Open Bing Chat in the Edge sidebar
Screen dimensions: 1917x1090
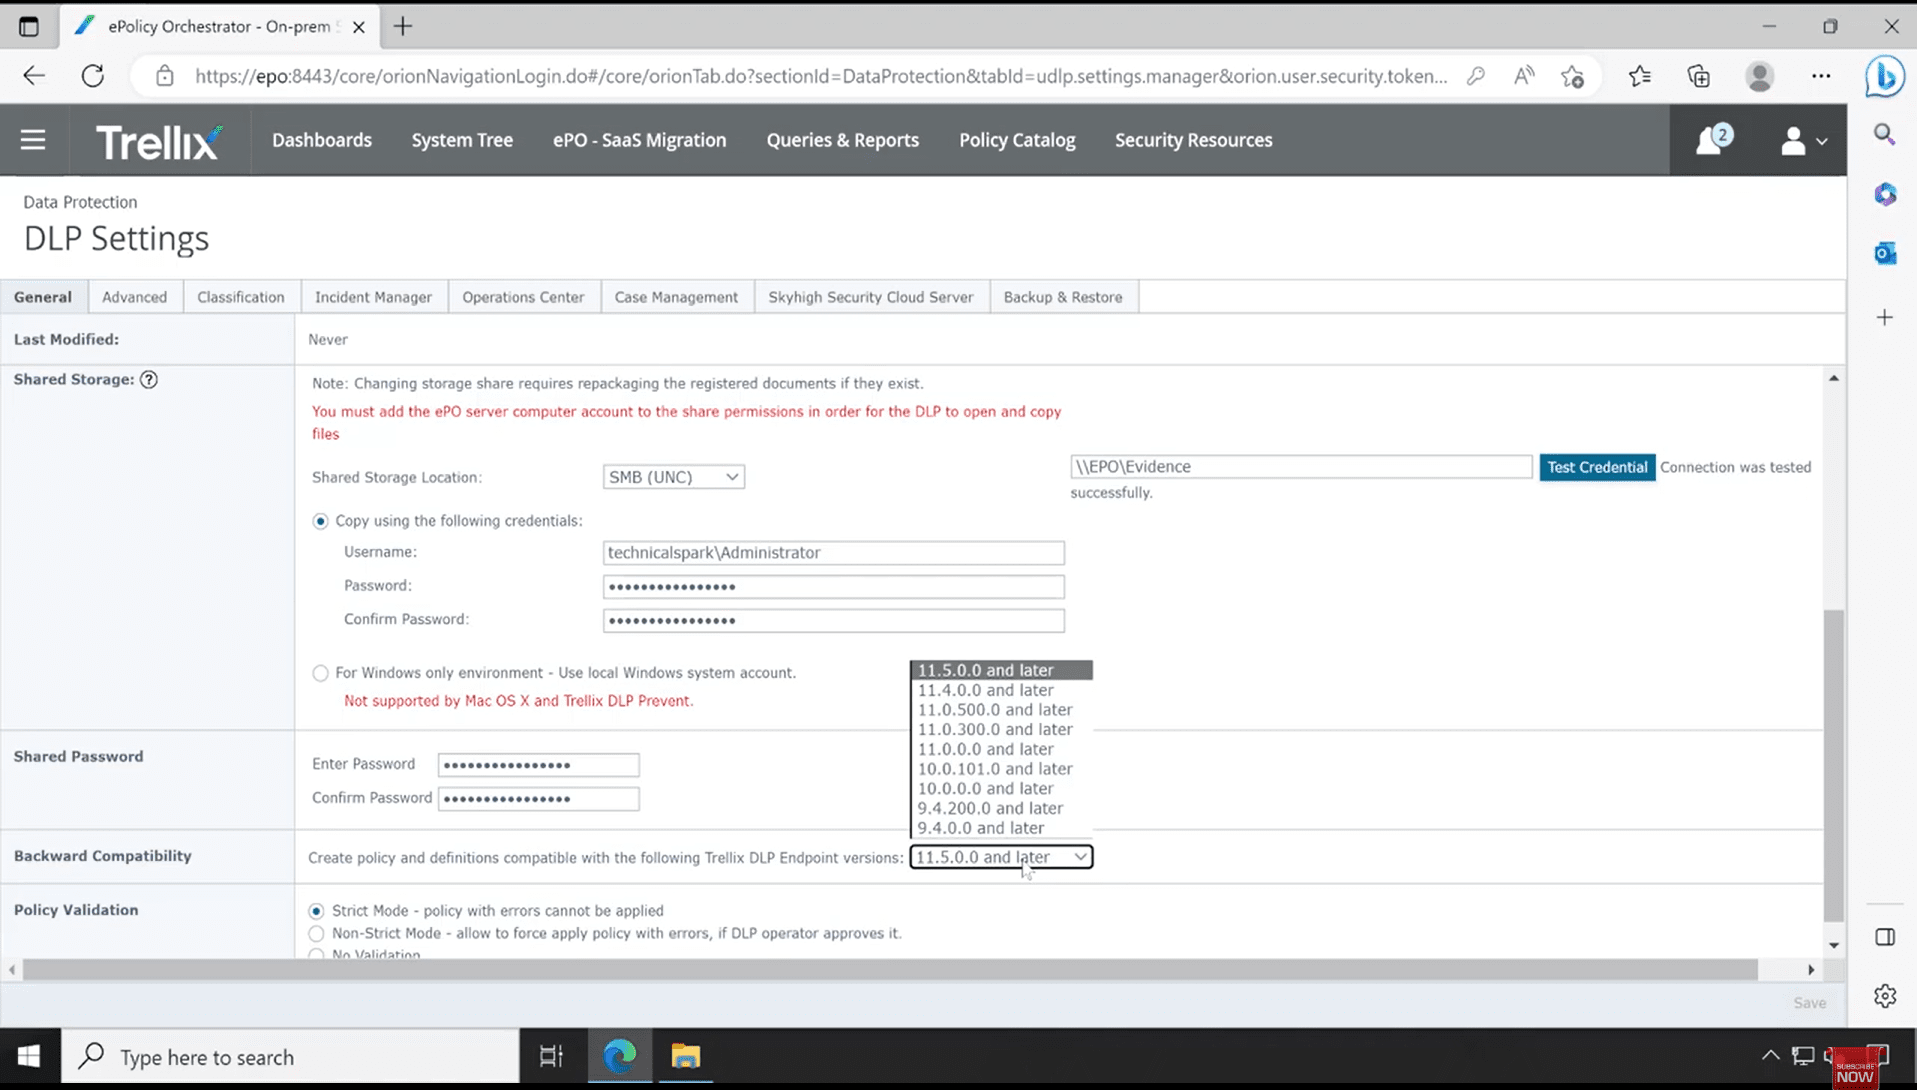coord(1884,76)
